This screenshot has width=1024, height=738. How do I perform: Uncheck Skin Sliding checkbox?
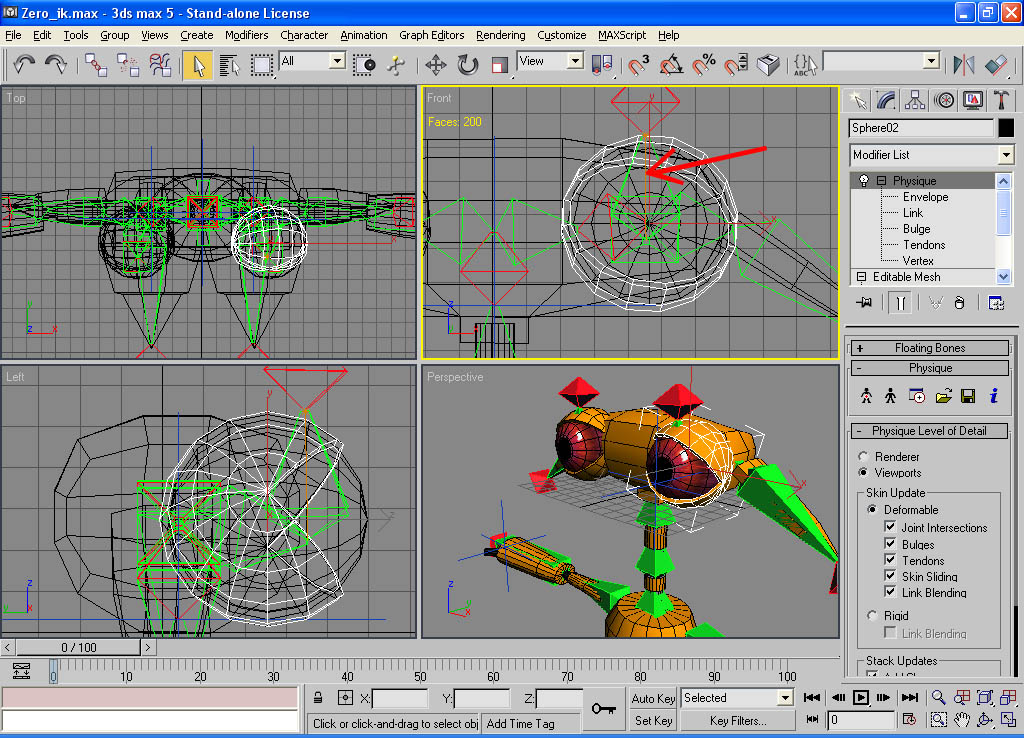pos(890,575)
